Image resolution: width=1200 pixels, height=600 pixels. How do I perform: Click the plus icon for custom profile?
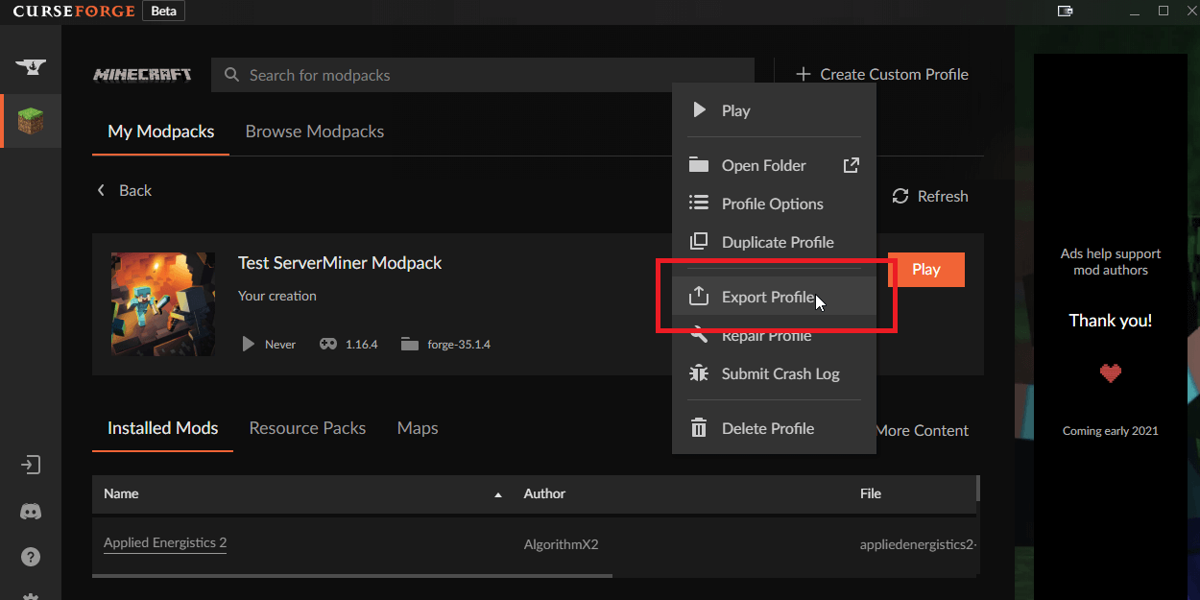point(803,74)
